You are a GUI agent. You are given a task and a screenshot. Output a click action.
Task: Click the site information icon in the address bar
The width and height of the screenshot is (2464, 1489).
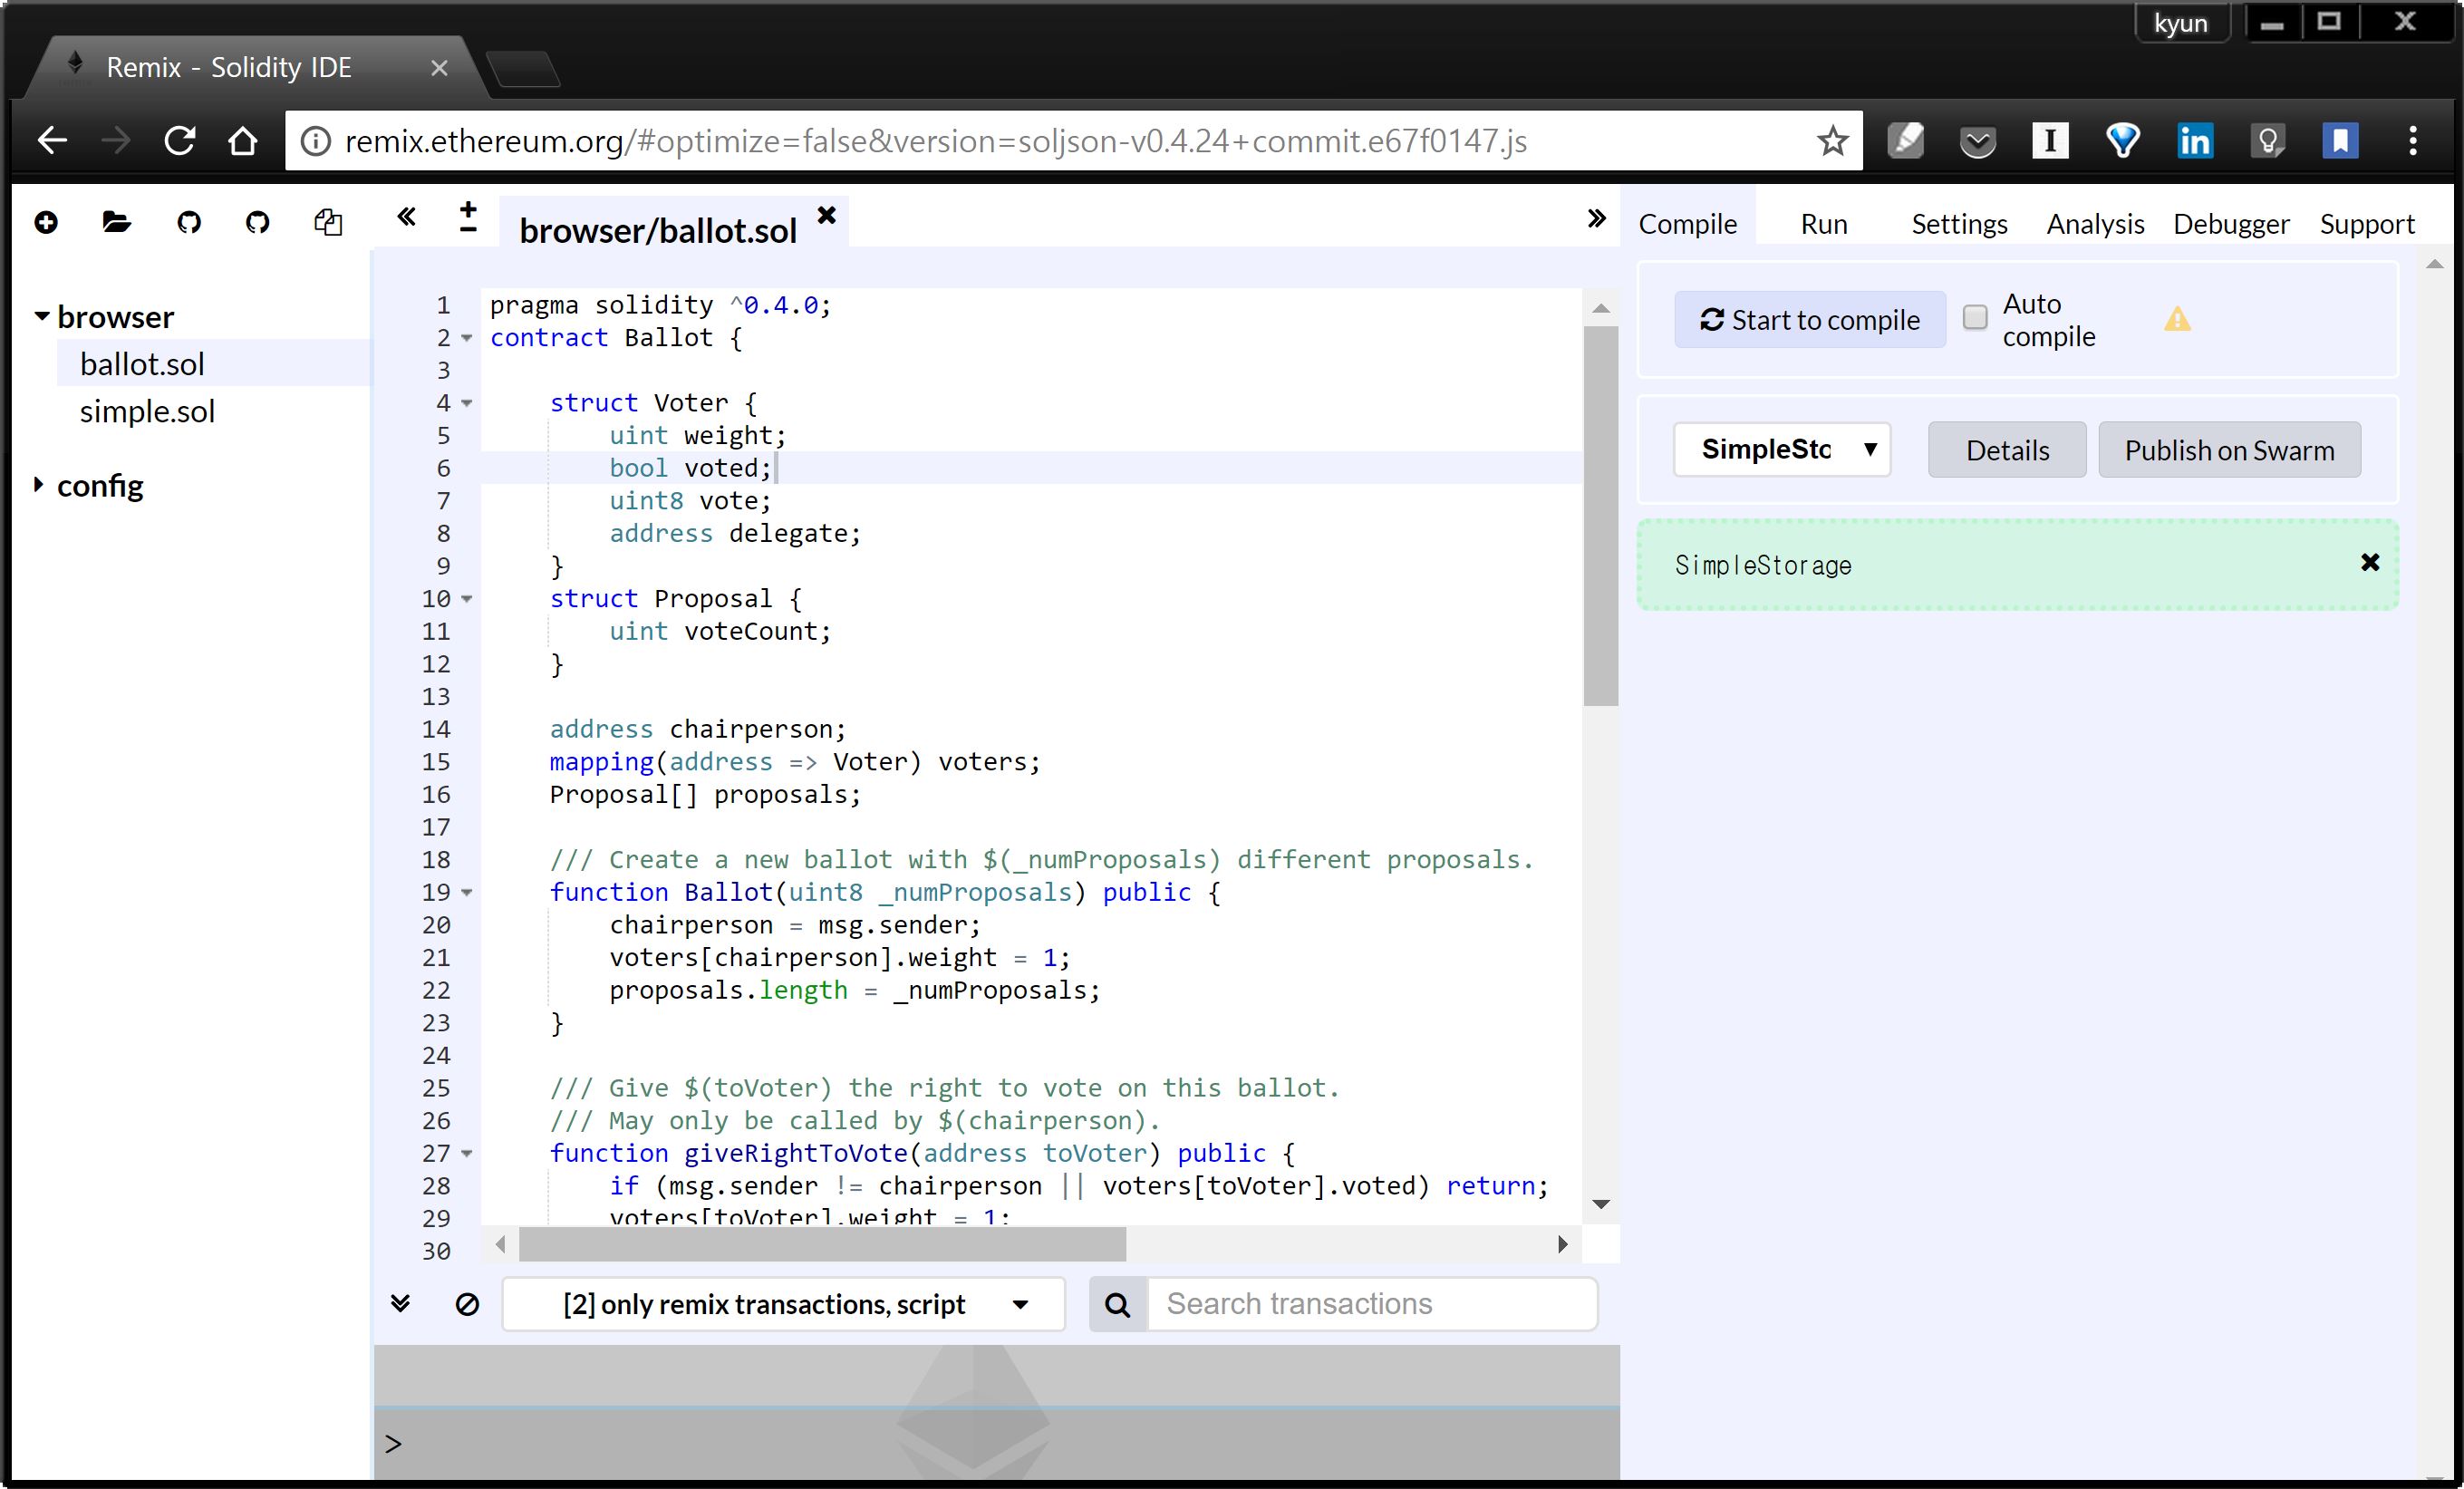point(315,141)
